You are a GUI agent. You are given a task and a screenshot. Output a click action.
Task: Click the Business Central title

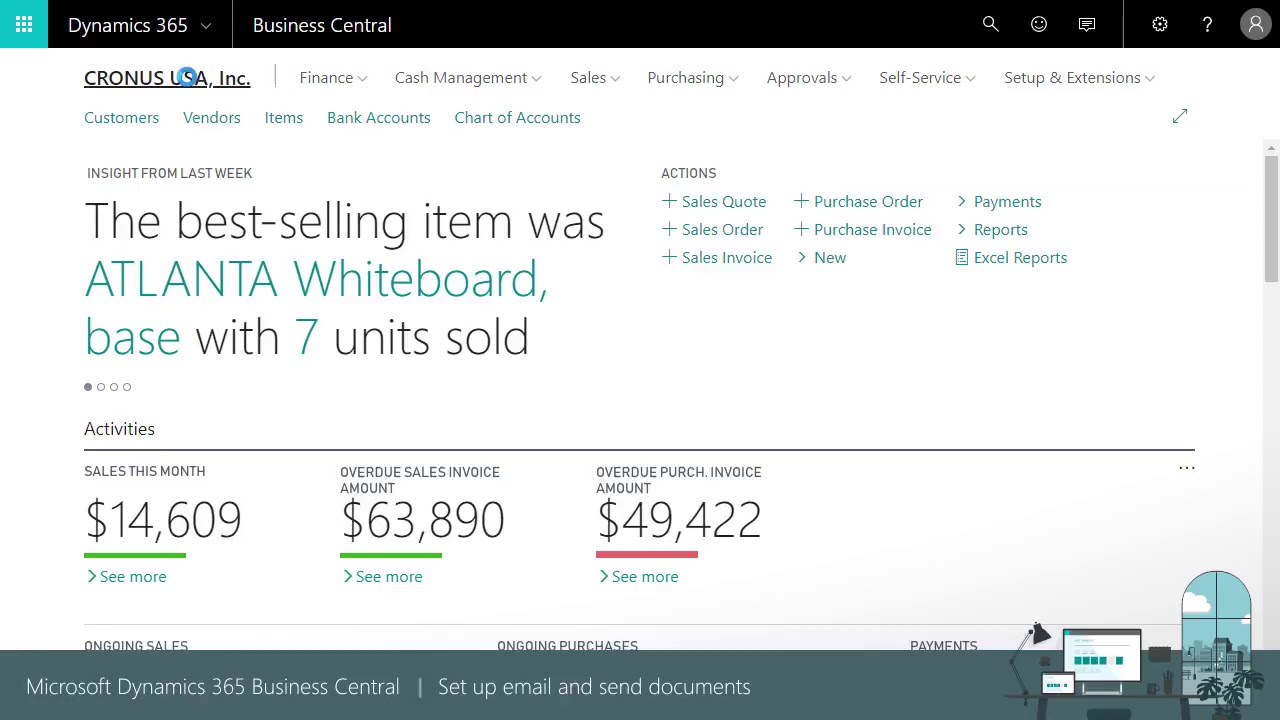(x=322, y=25)
